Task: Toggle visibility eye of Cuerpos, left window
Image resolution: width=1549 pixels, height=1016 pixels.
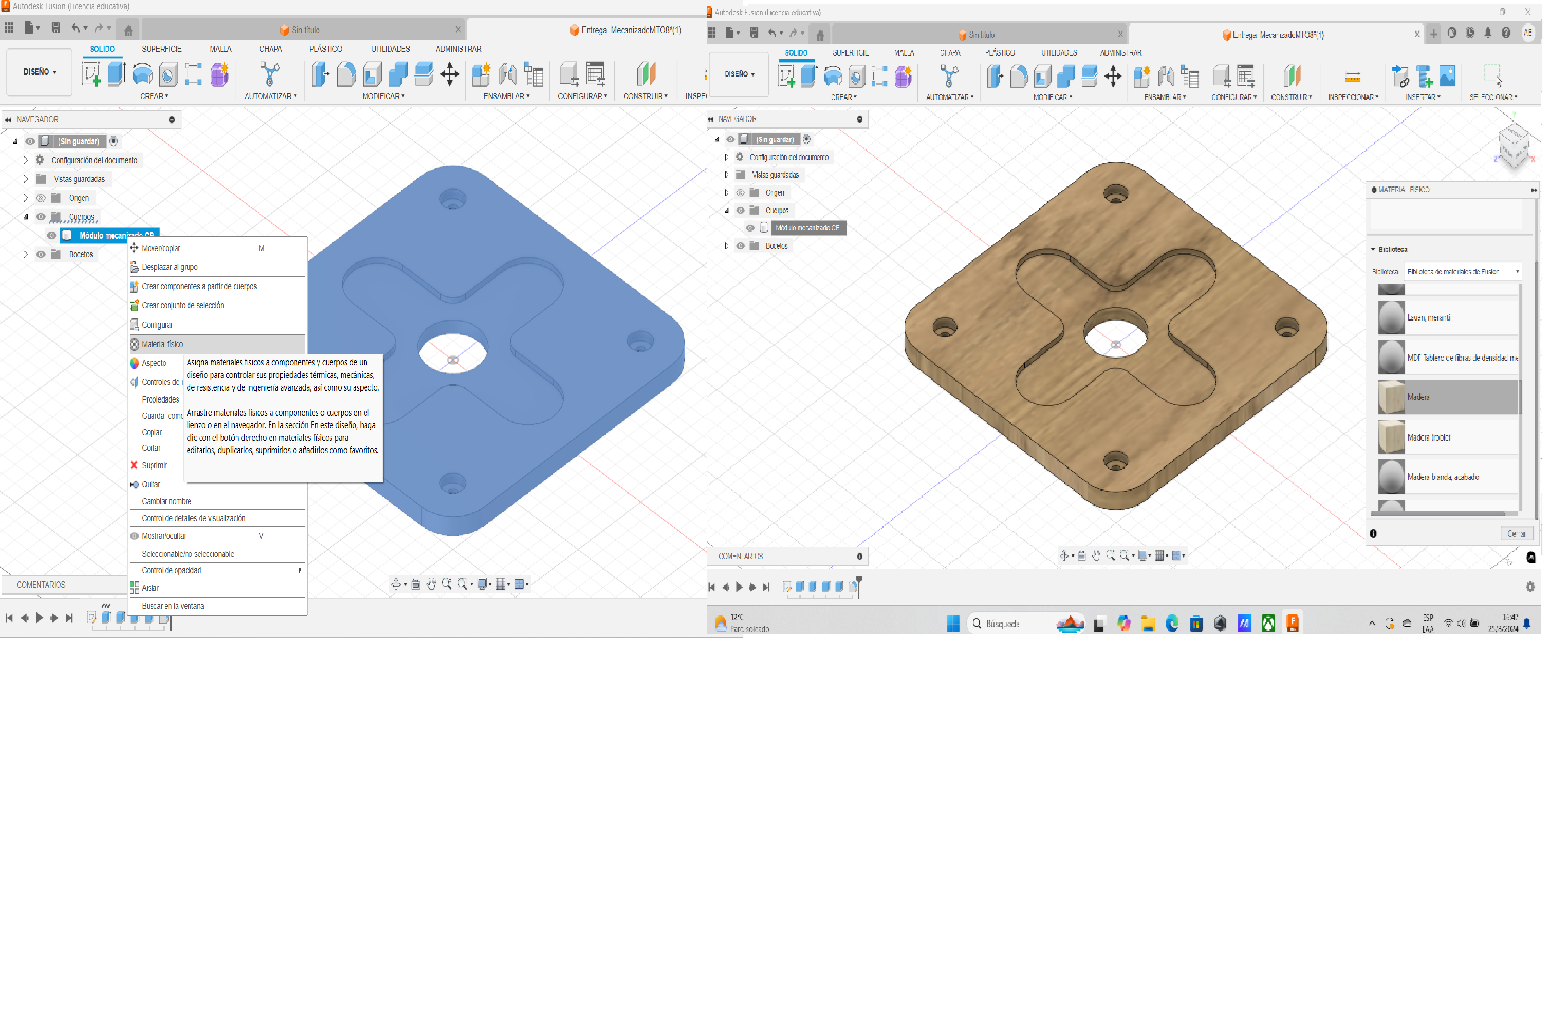Action: [x=41, y=217]
